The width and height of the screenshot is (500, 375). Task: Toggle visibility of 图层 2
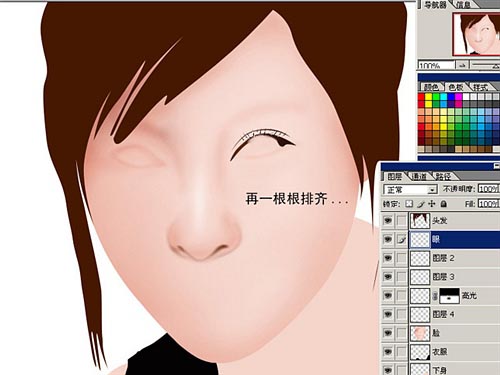388,258
